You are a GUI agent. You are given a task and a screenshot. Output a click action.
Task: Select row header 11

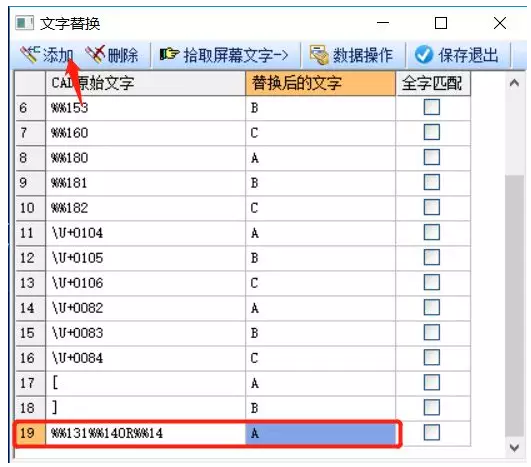30,233
